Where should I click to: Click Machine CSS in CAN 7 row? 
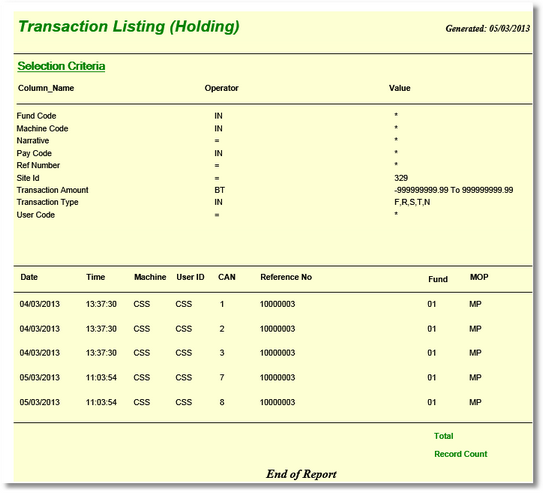click(x=142, y=377)
